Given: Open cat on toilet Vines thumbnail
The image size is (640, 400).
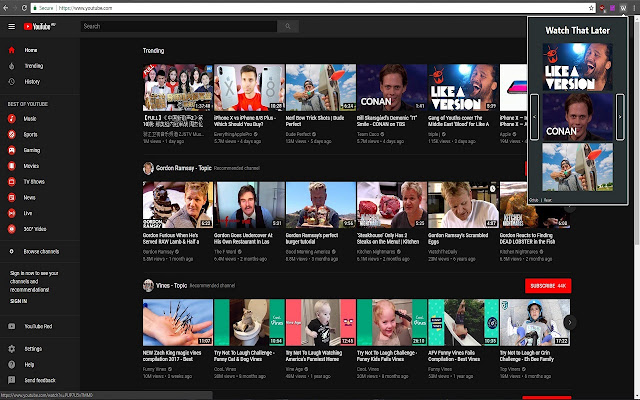Looking at the screenshot, I should click(x=249, y=322).
